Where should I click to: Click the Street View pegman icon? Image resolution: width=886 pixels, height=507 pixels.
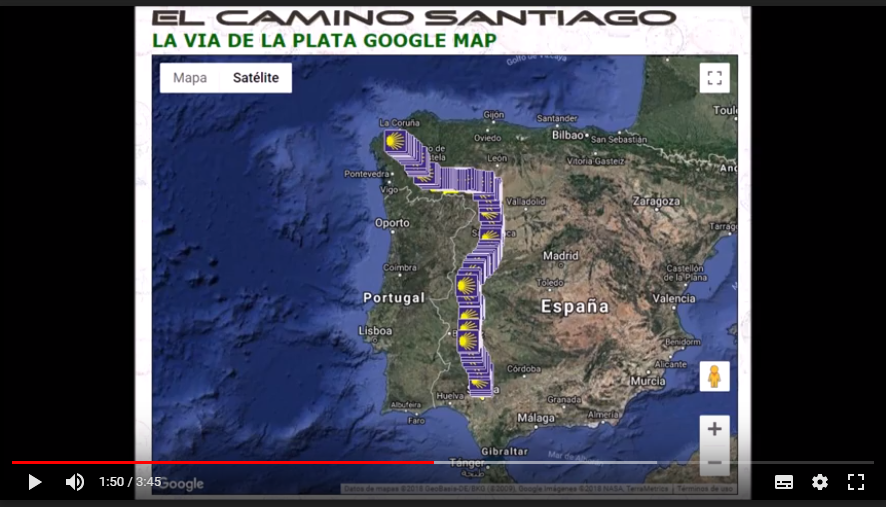click(x=714, y=376)
